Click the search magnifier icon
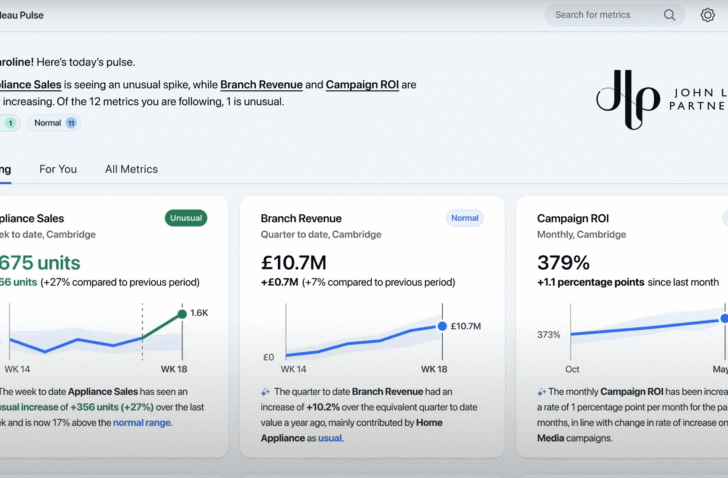 tap(669, 15)
